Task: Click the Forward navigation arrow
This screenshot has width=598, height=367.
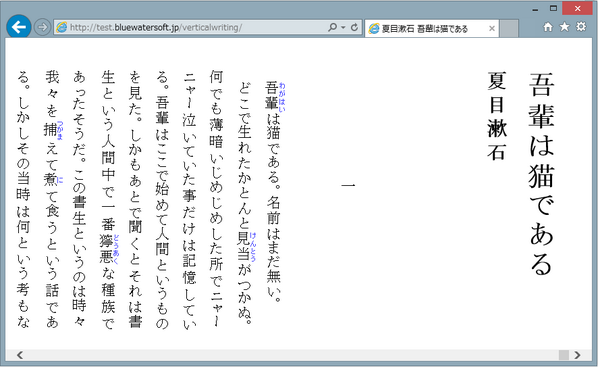Action: click(42, 27)
